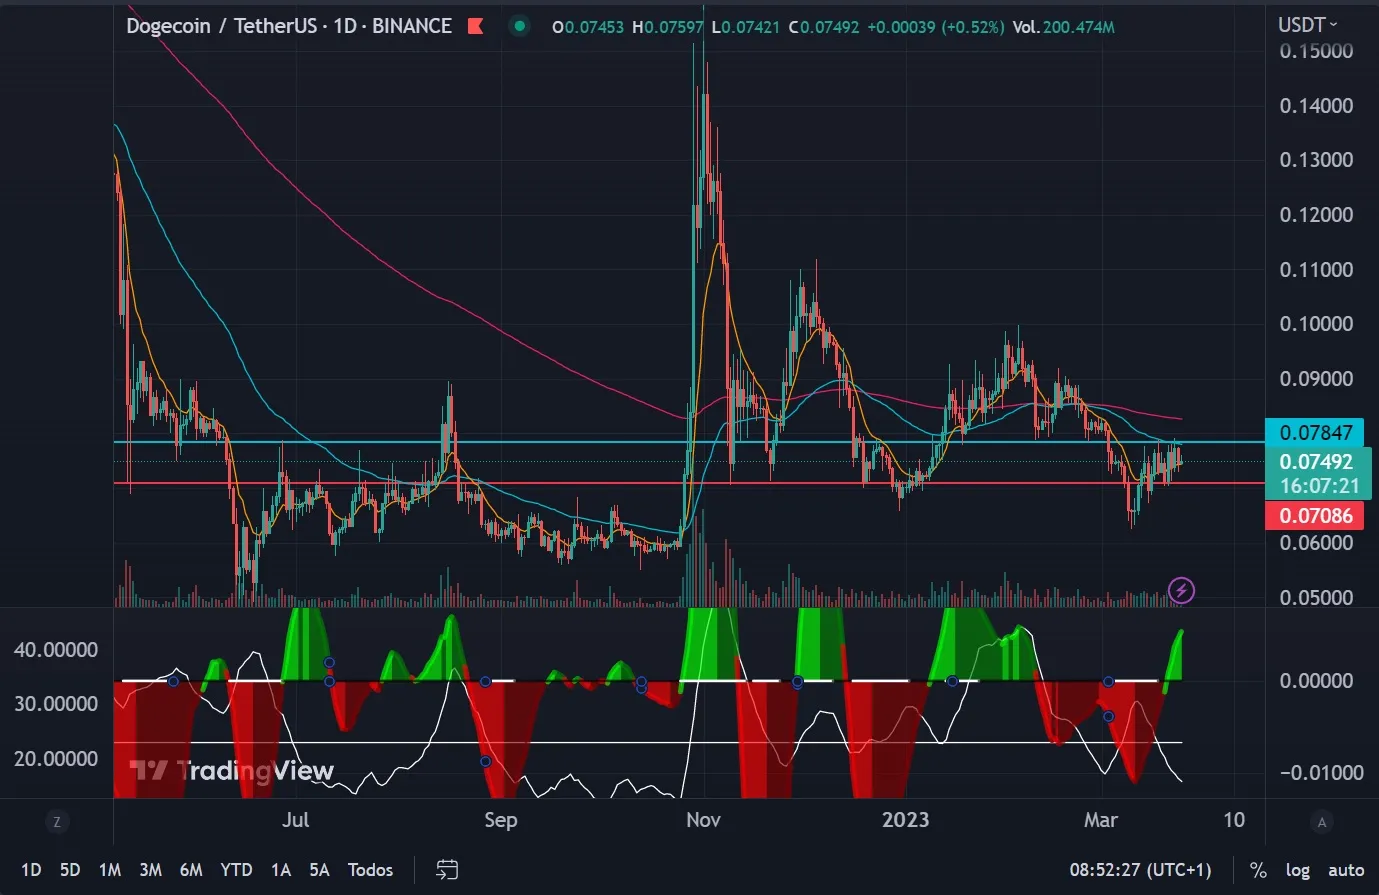Select the 1D time range
The height and width of the screenshot is (895, 1379).
coord(31,870)
